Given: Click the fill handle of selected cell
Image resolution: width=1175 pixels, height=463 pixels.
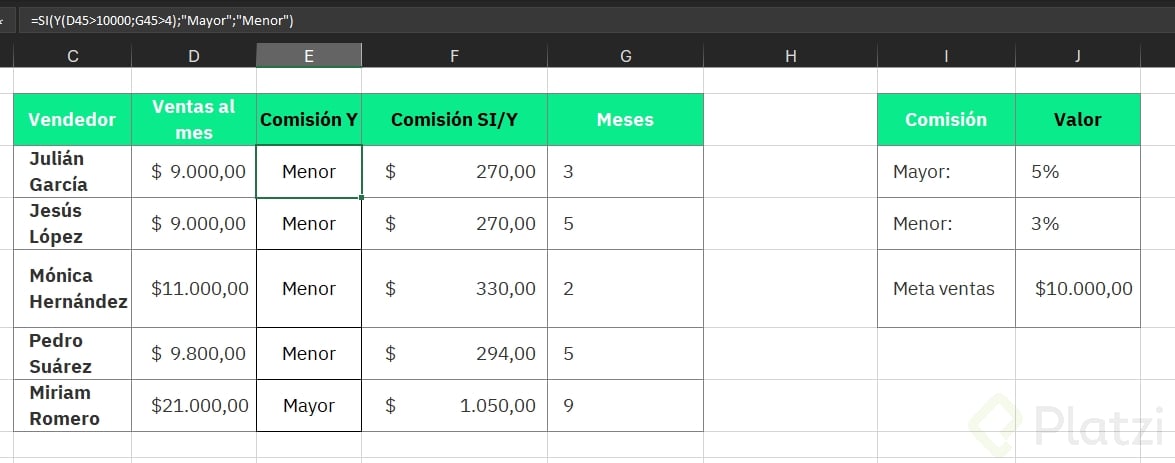Looking at the screenshot, I should 362,198.
